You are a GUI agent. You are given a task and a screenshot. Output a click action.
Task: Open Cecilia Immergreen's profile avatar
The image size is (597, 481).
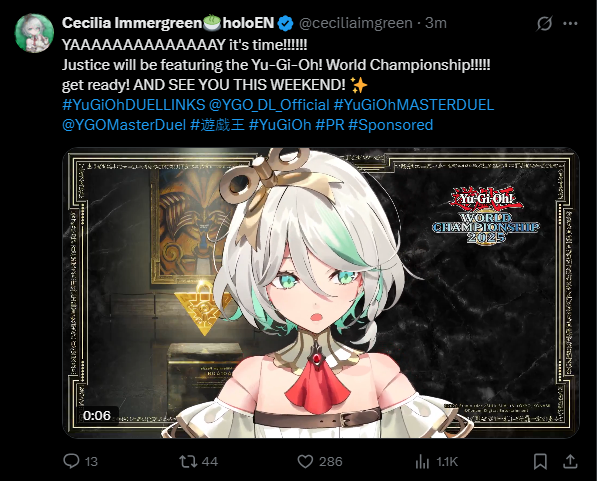click(x=34, y=33)
